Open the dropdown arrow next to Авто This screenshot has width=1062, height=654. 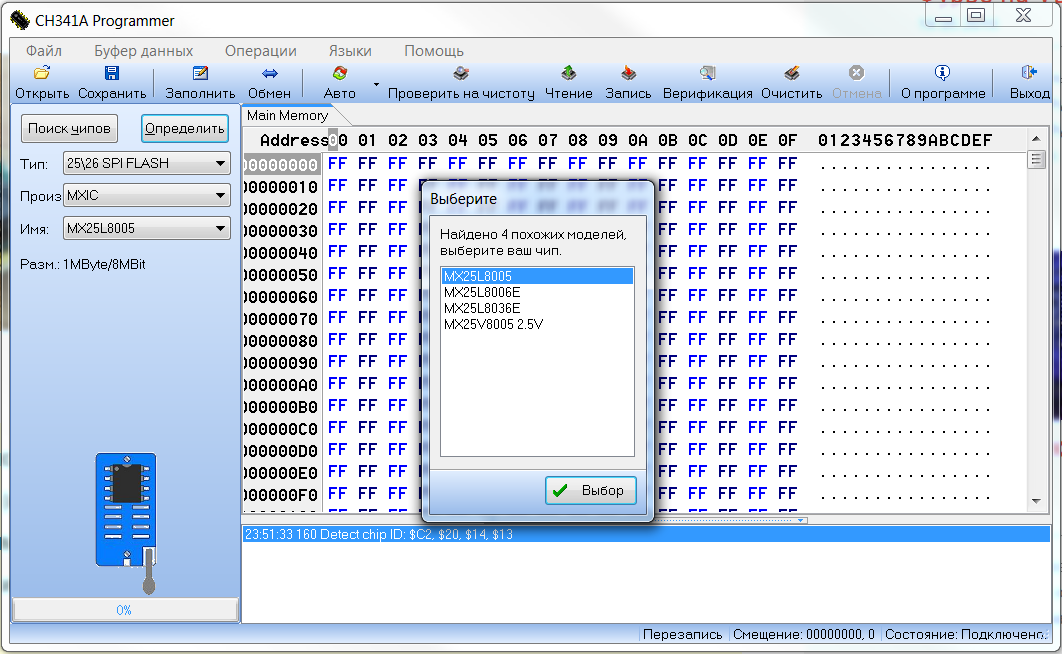pyautogui.click(x=377, y=85)
